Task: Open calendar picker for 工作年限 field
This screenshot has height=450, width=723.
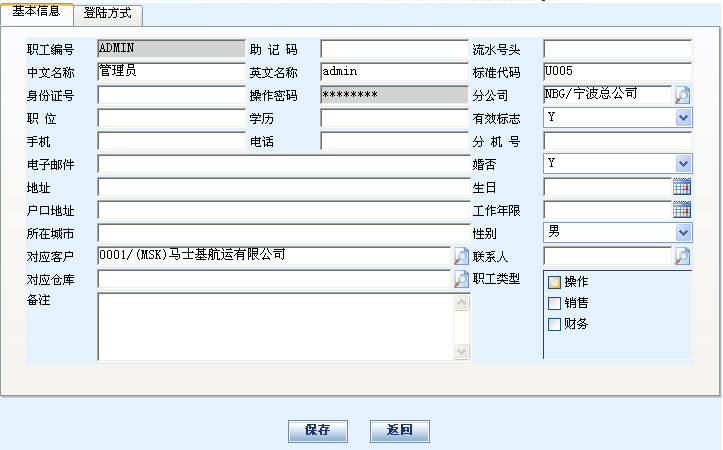Action: click(682, 210)
